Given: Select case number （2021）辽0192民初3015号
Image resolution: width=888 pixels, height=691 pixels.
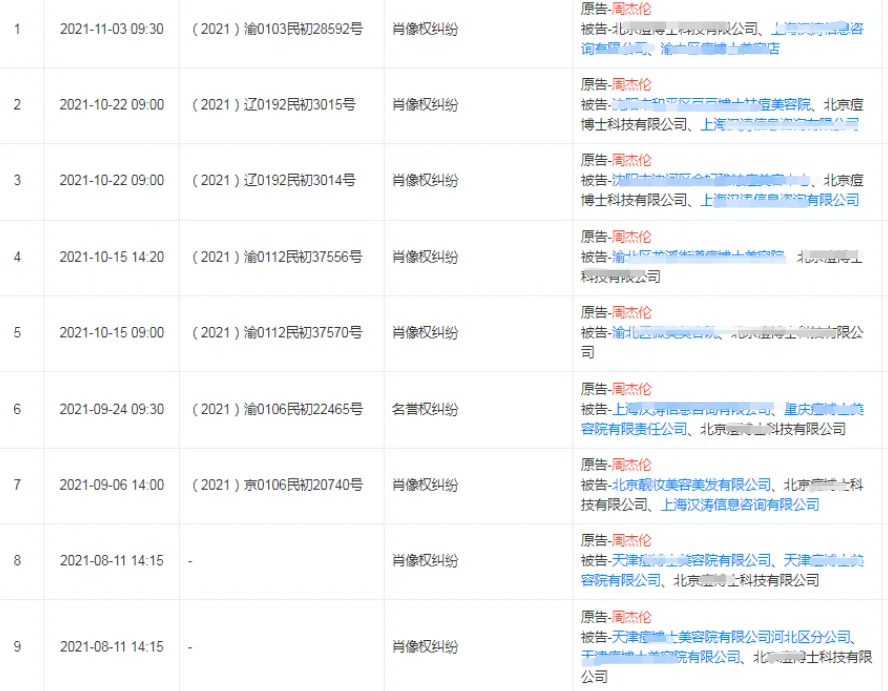Looking at the screenshot, I should 274,105.
